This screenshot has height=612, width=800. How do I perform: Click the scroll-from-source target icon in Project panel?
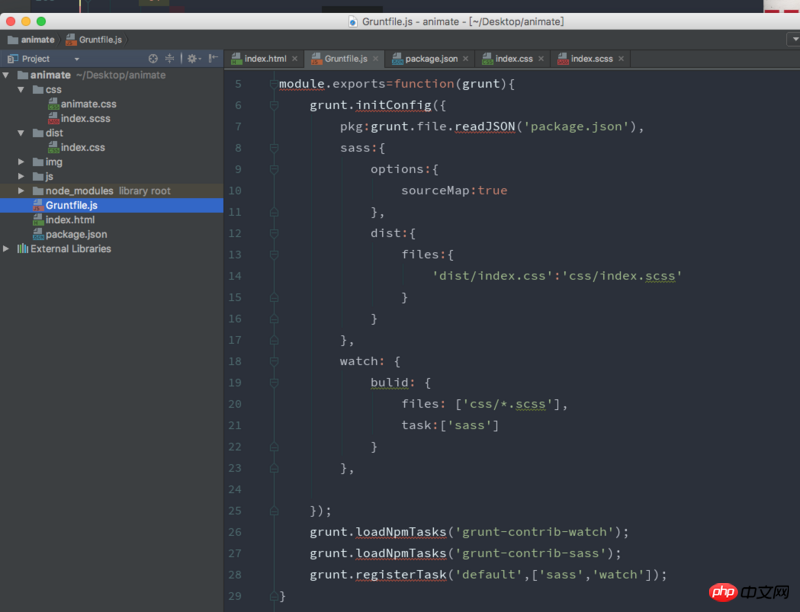click(x=153, y=59)
